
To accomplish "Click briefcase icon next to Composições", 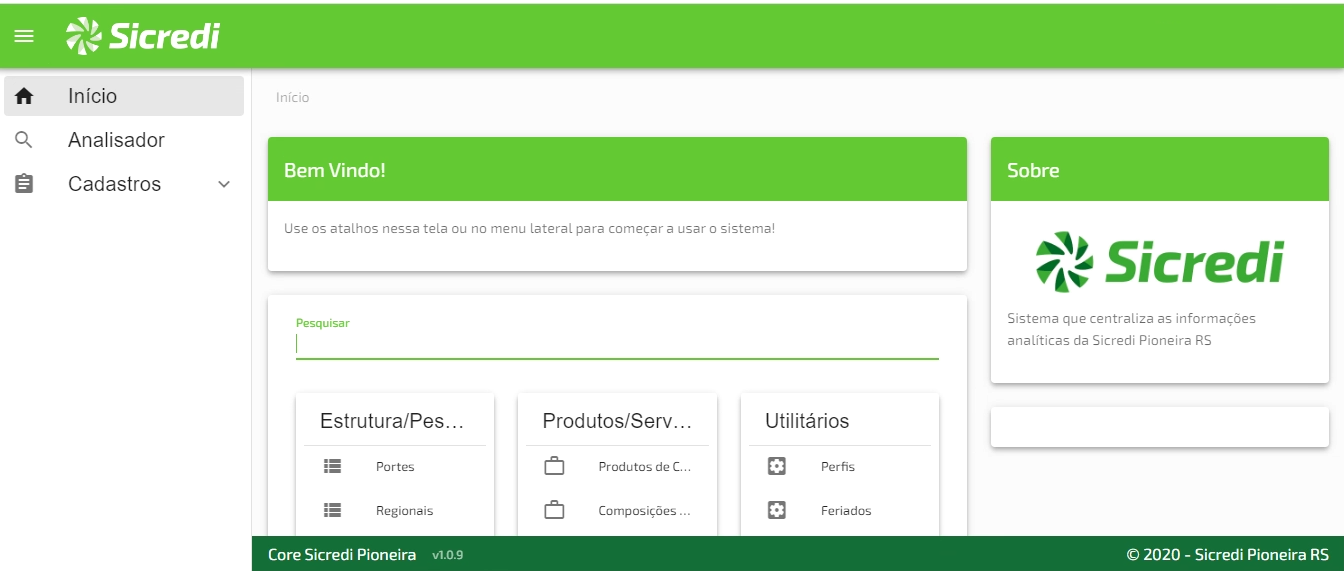I will [x=554, y=510].
